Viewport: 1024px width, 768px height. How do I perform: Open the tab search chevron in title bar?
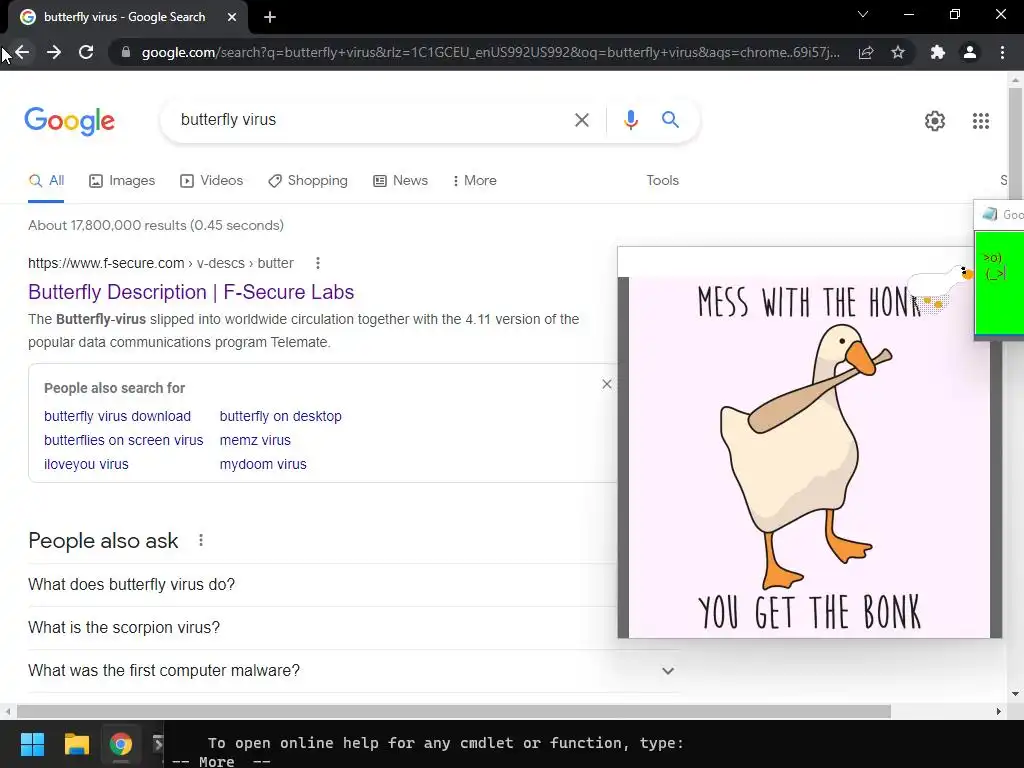(x=863, y=14)
